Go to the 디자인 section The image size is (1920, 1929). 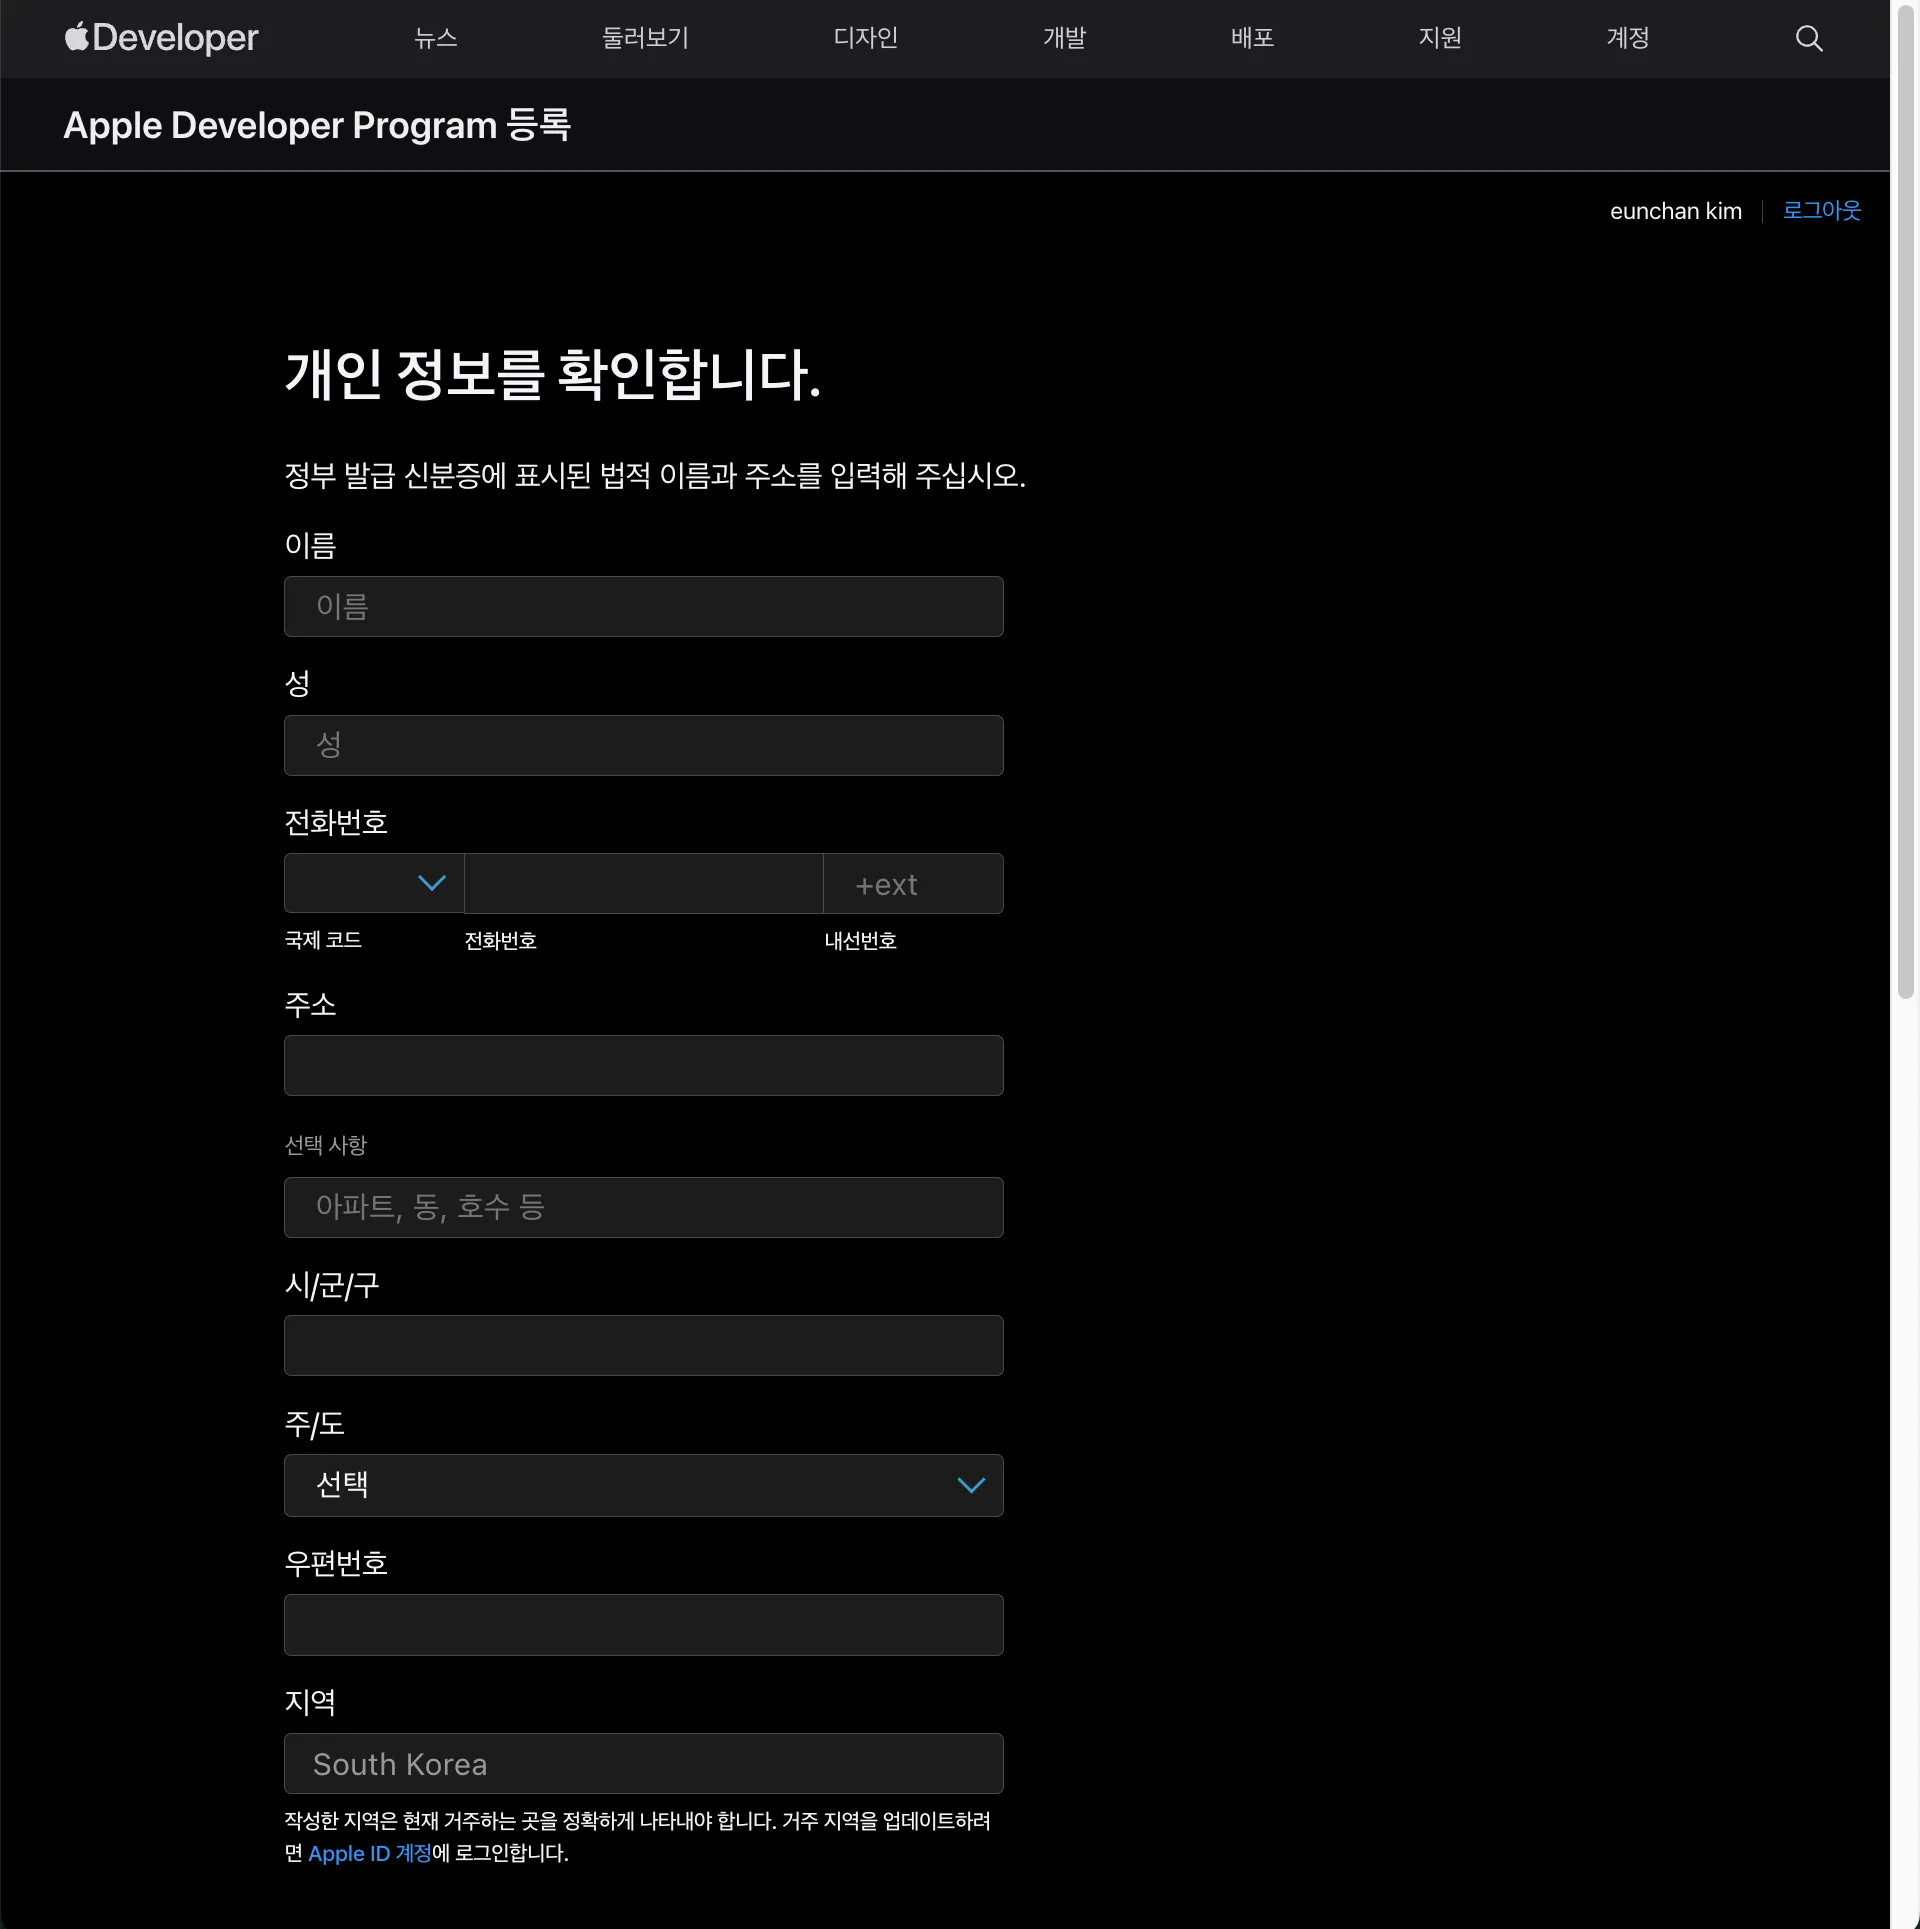coord(865,38)
